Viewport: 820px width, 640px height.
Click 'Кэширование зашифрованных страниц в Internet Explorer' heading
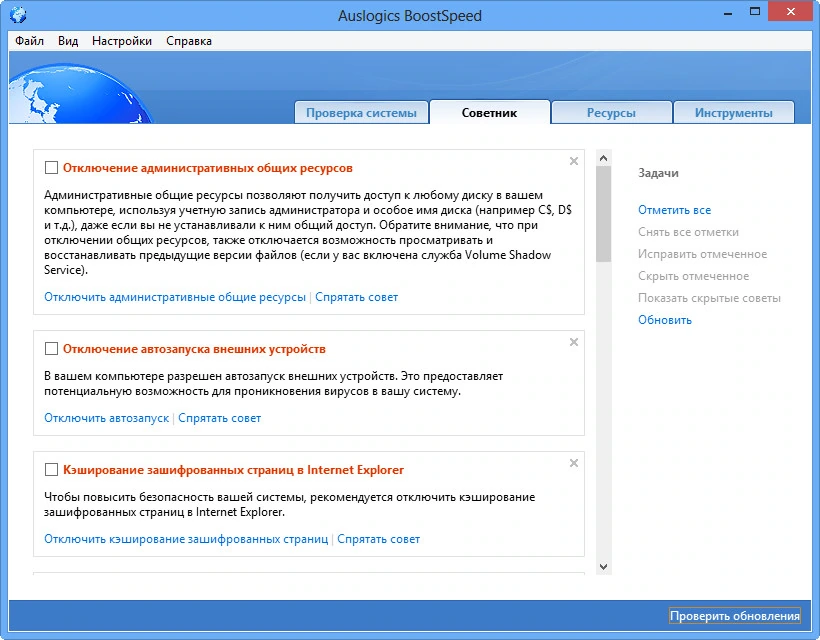(233, 470)
